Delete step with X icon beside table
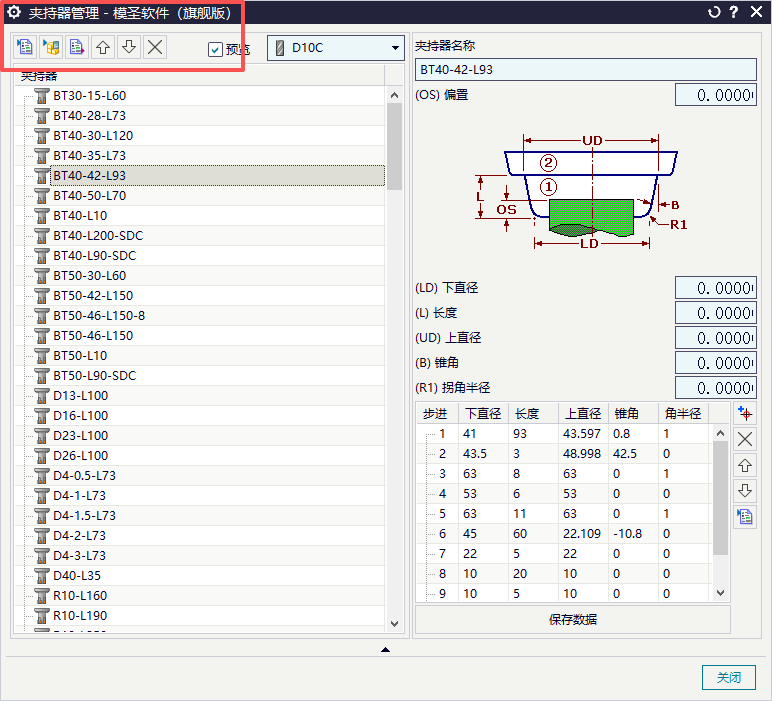Viewport: 772px width, 701px height. tap(745, 439)
